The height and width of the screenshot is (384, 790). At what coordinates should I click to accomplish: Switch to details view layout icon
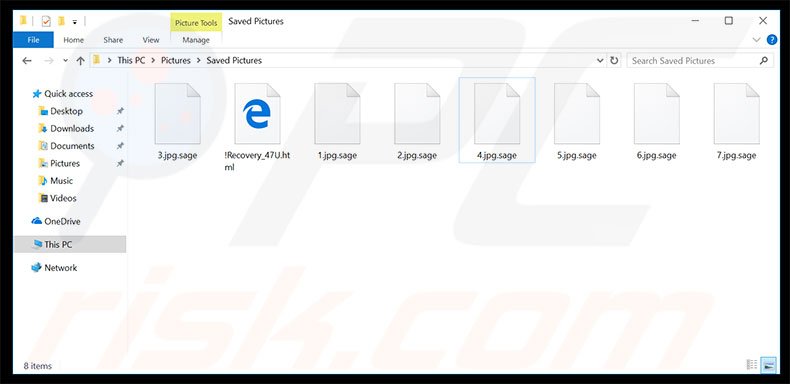[752, 365]
